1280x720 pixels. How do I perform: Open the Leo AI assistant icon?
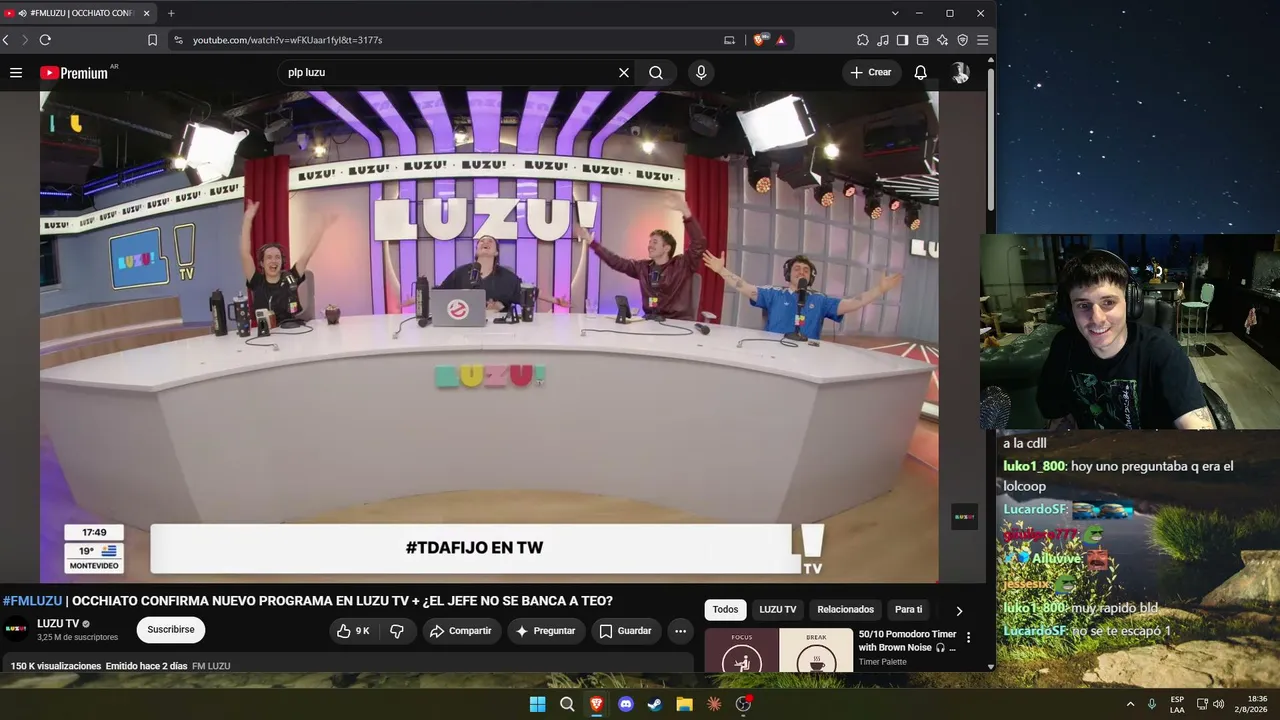pos(943,40)
